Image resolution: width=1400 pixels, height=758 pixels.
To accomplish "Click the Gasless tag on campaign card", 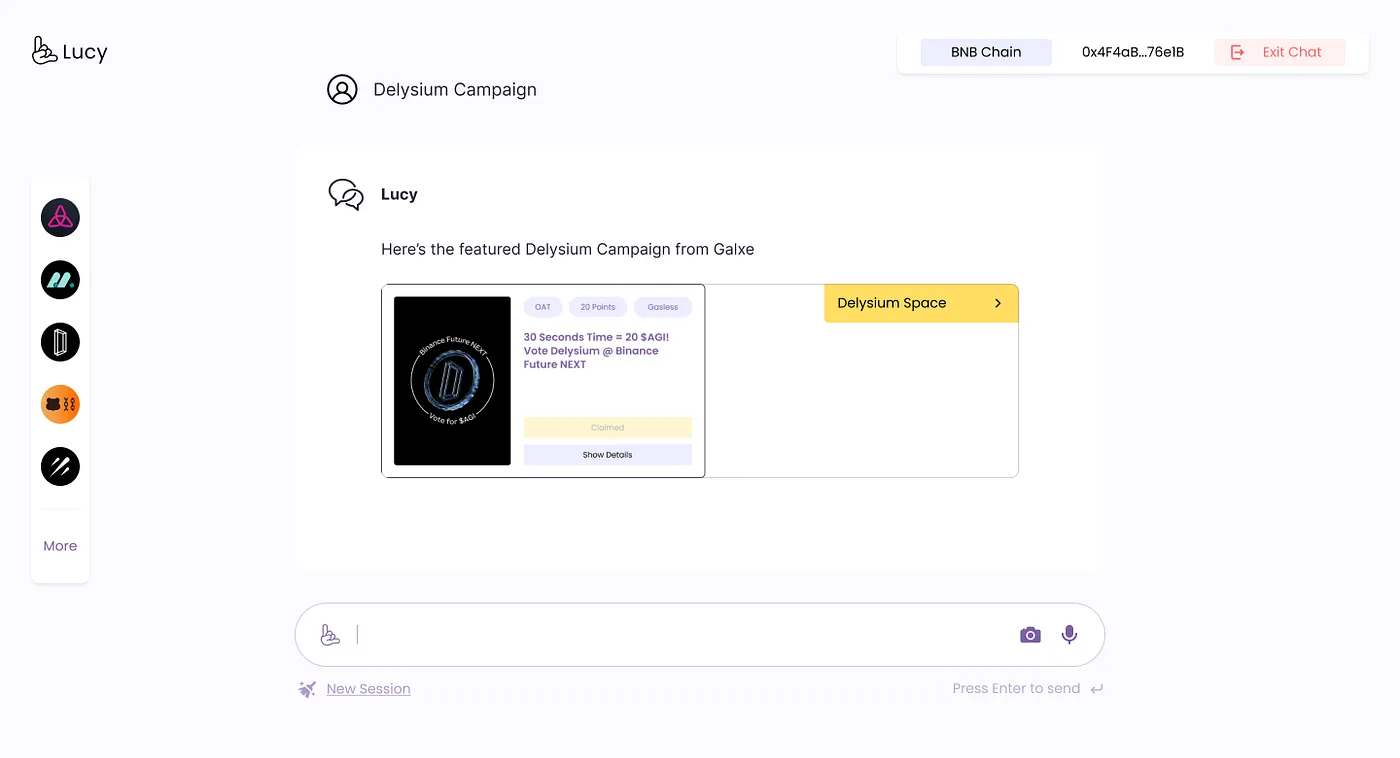I will tap(662, 307).
